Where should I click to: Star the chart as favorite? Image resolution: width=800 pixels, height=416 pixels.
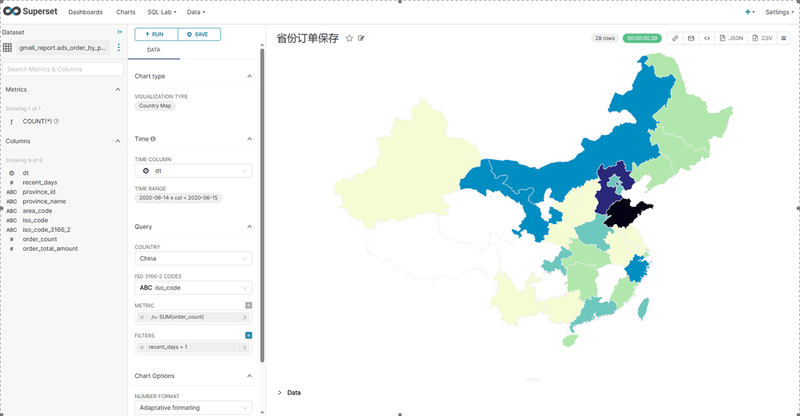click(x=349, y=38)
